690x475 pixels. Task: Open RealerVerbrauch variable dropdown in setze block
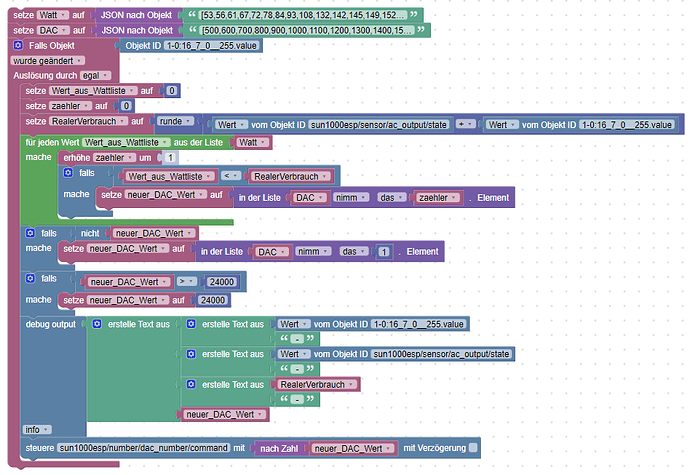pos(89,121)
